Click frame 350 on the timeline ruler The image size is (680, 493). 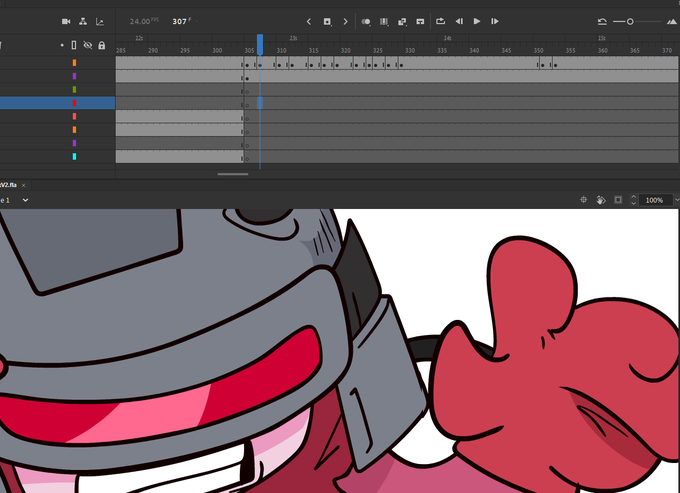(538, 50)
